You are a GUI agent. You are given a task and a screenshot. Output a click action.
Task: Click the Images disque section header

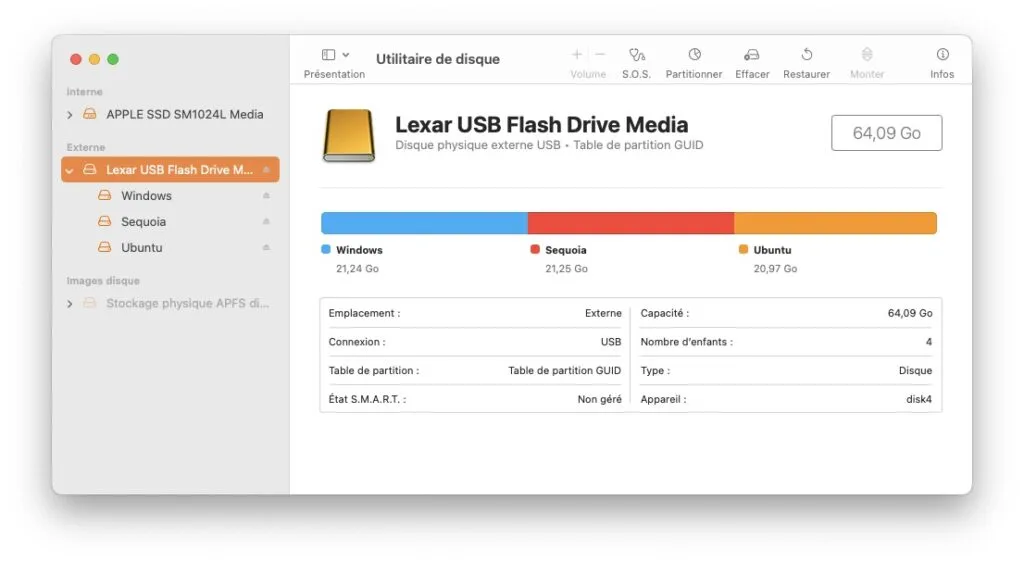(103, 281)
